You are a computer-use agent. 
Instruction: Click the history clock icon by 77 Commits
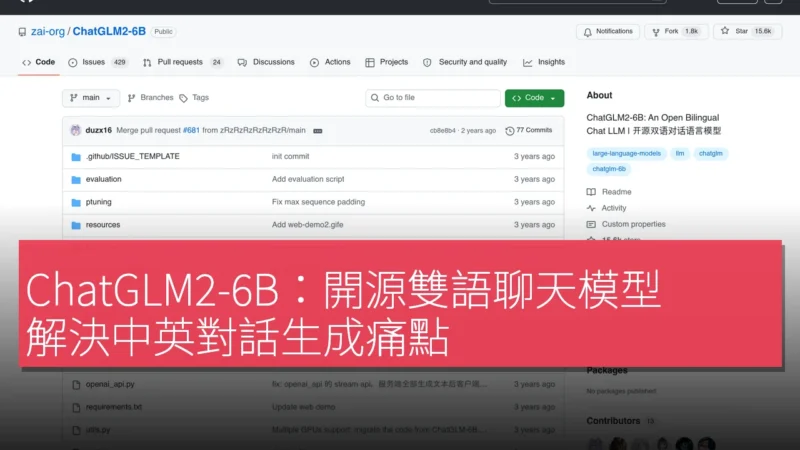[509, 131]
